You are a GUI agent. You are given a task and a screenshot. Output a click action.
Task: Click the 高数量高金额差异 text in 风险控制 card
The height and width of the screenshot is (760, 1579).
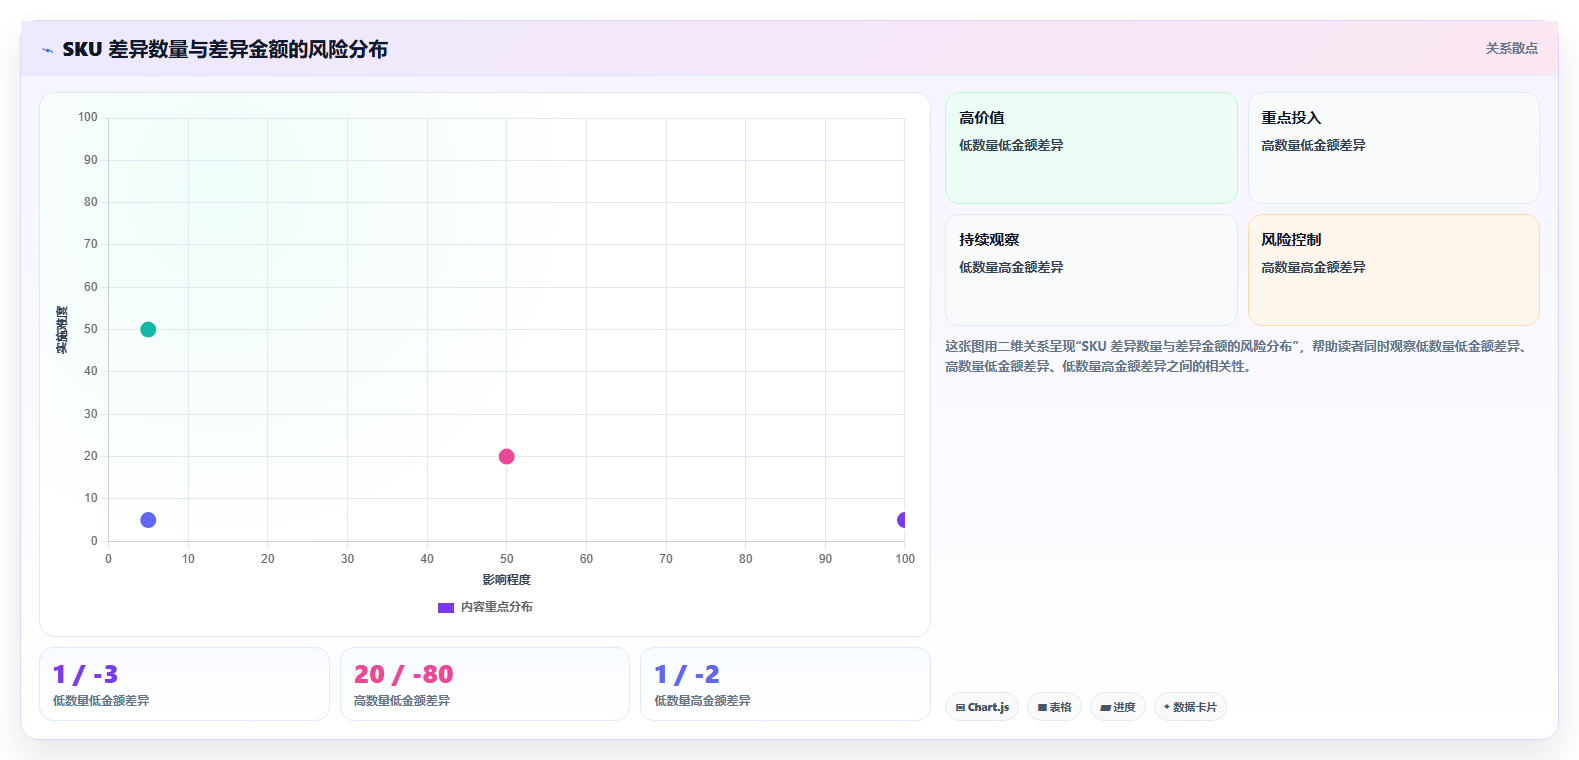1313,267
